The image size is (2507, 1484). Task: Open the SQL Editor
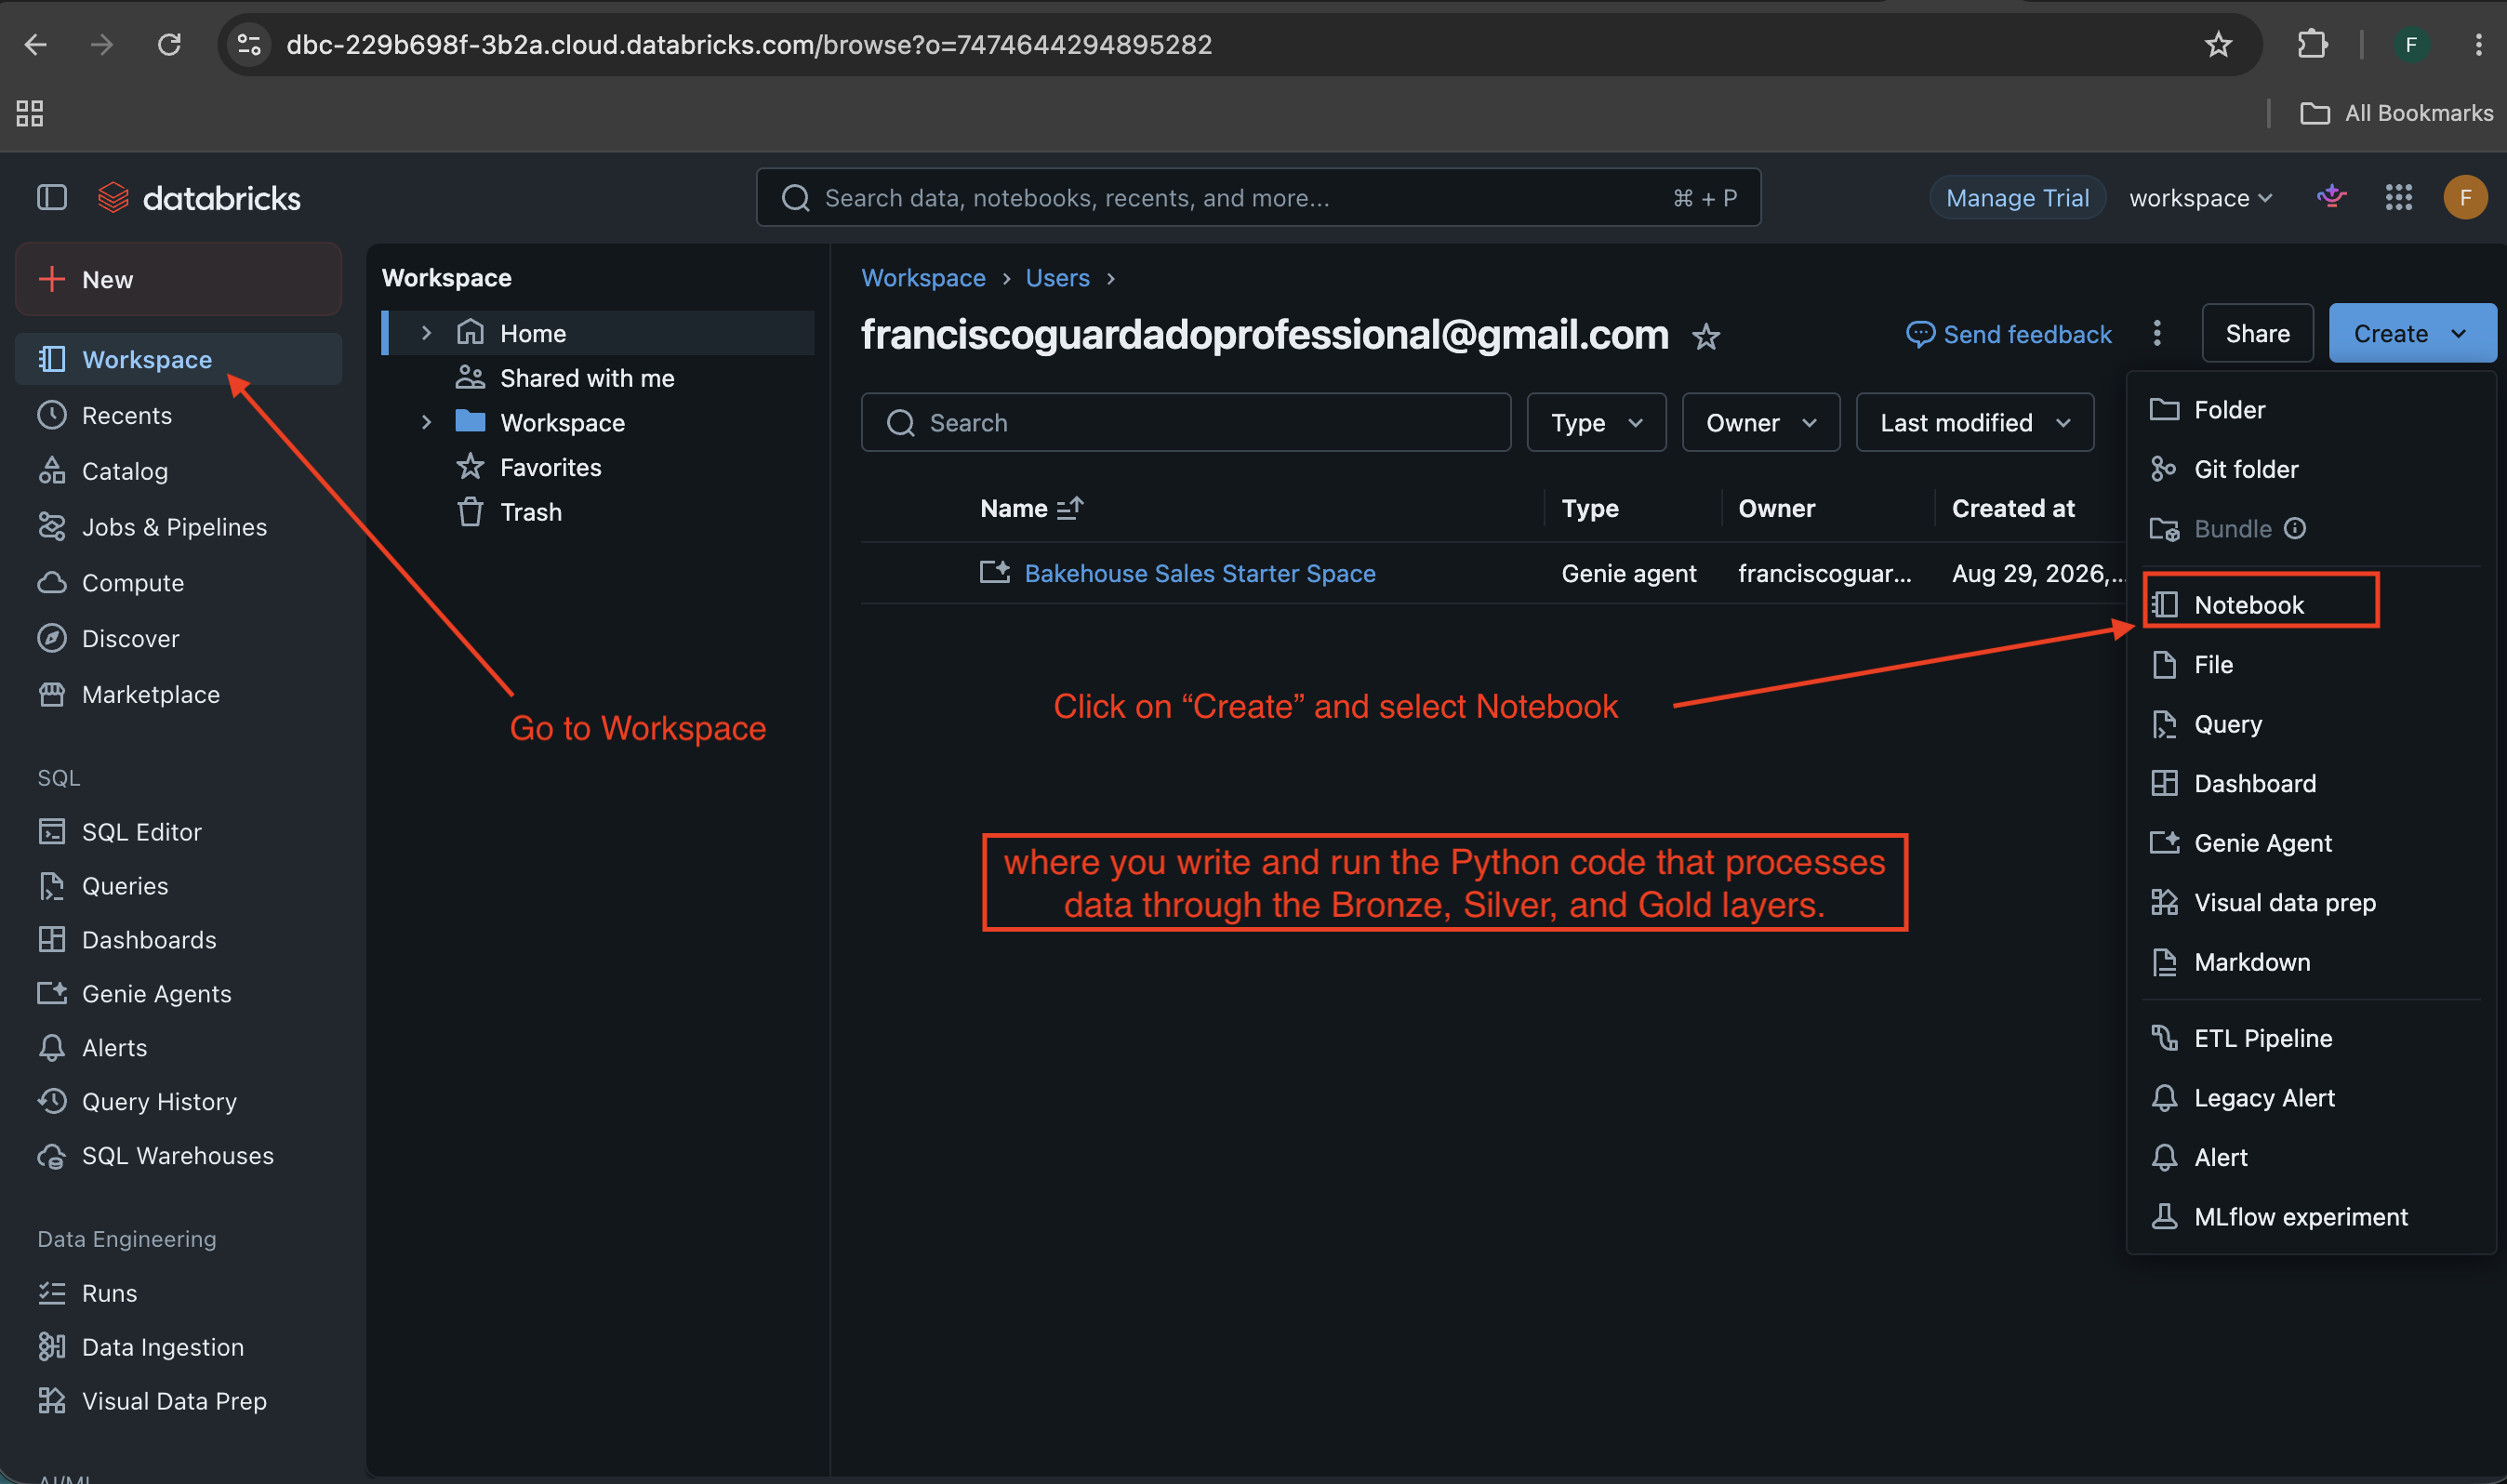179,832
